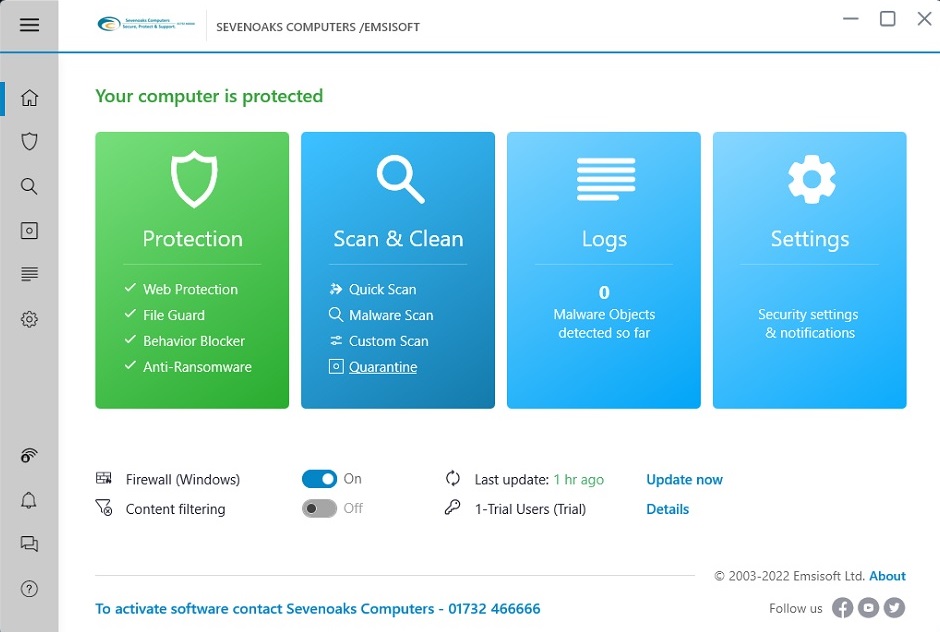Open Quarantine icon in sidebar
The width and height of the screenshot is (940, 632).
(29, 230)
